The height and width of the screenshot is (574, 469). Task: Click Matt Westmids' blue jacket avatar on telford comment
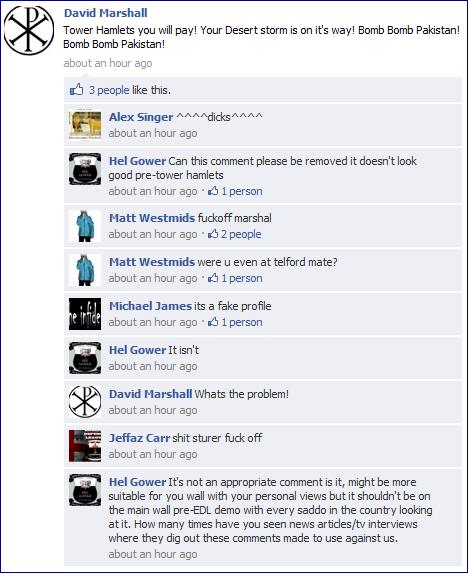[x=85, y=270]
